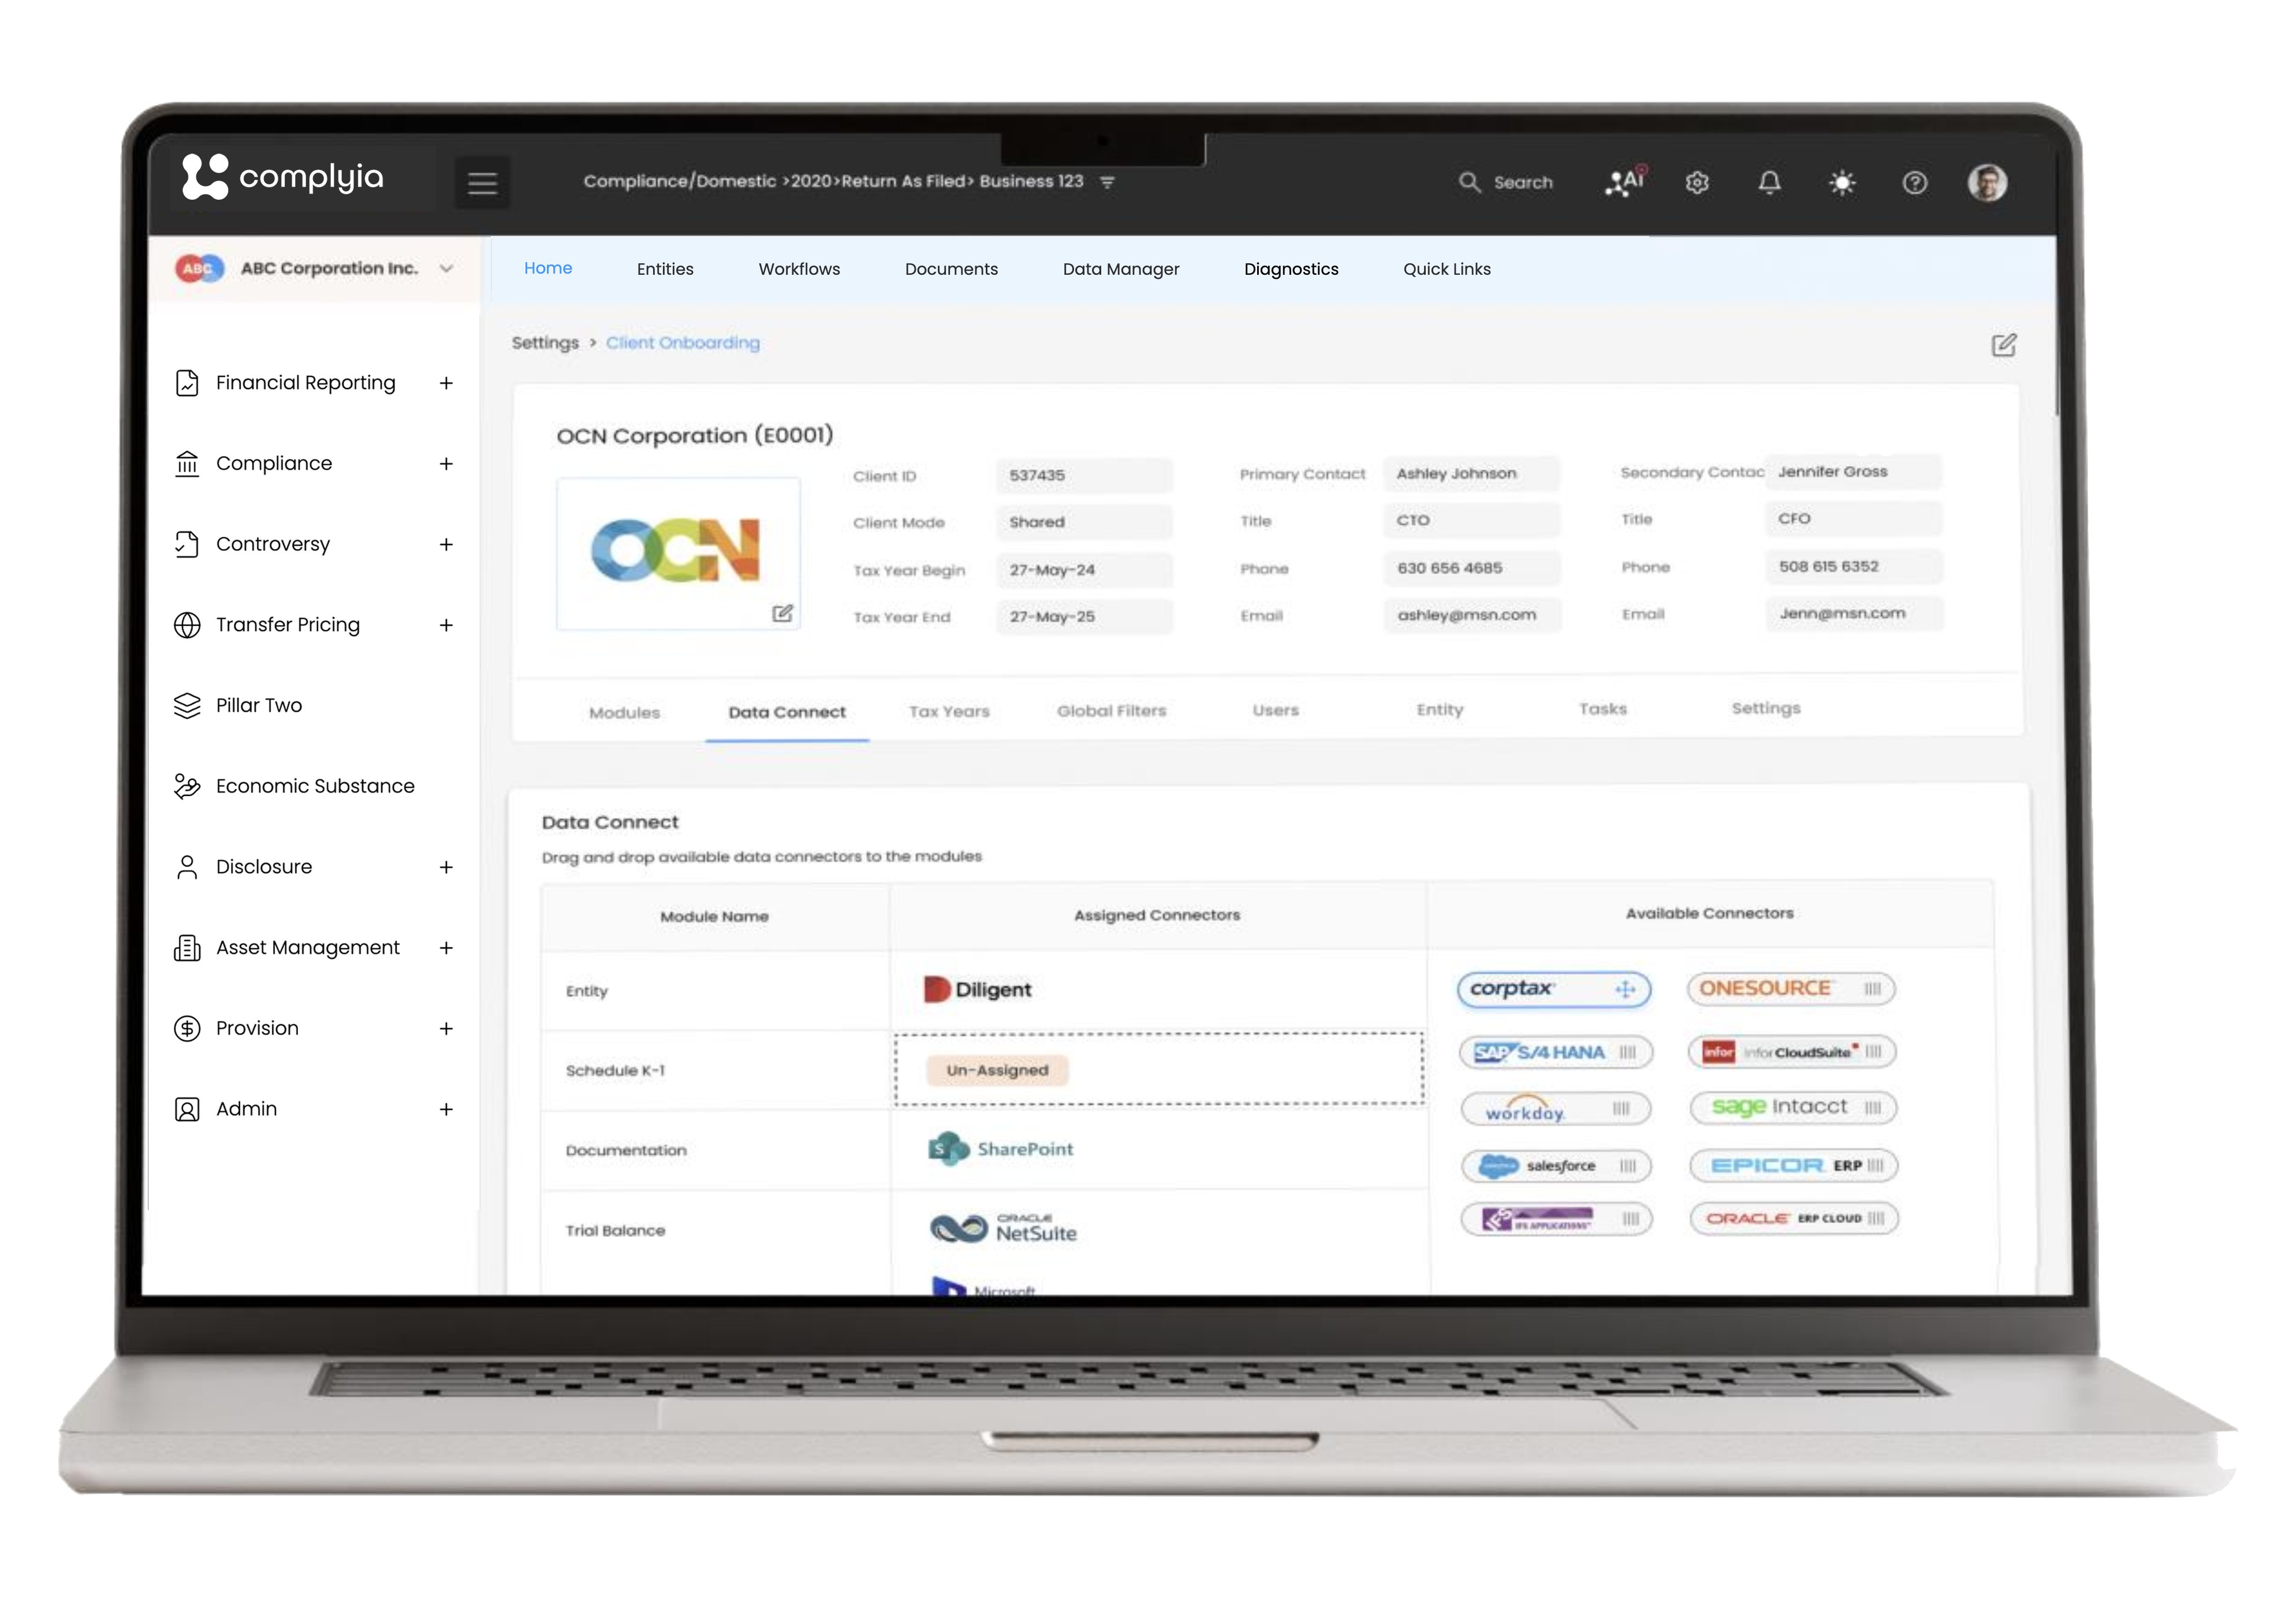Click page edit icon near breadcrumb
The image size is (2296, 1617).
[2003, 345]
